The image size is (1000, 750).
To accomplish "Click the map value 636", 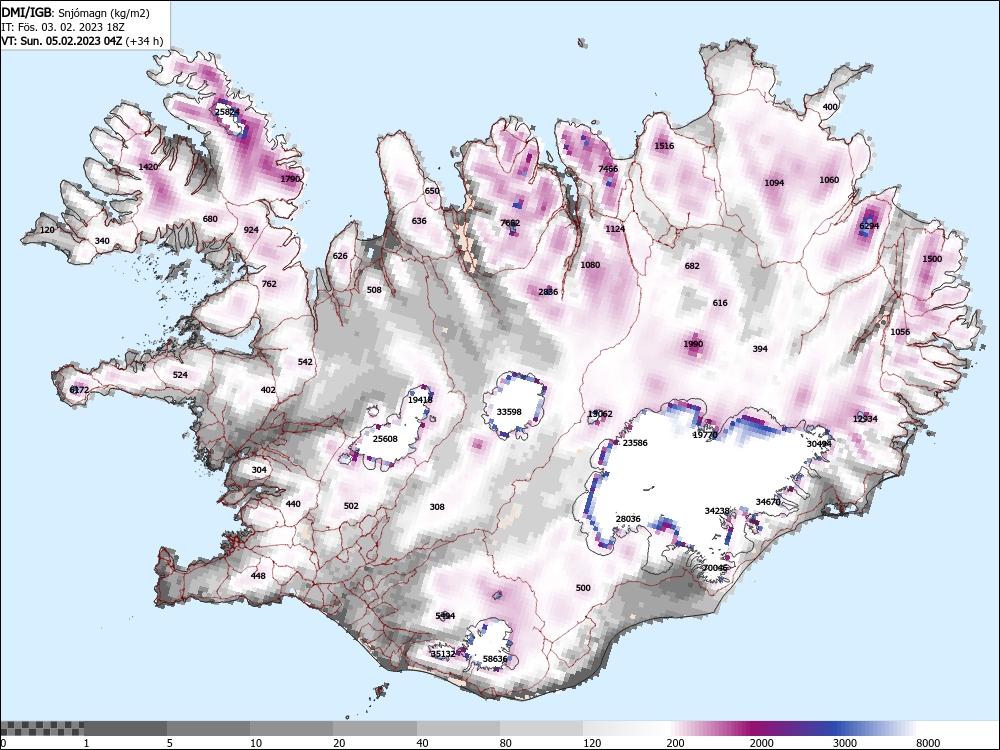I will coord(419,221).
